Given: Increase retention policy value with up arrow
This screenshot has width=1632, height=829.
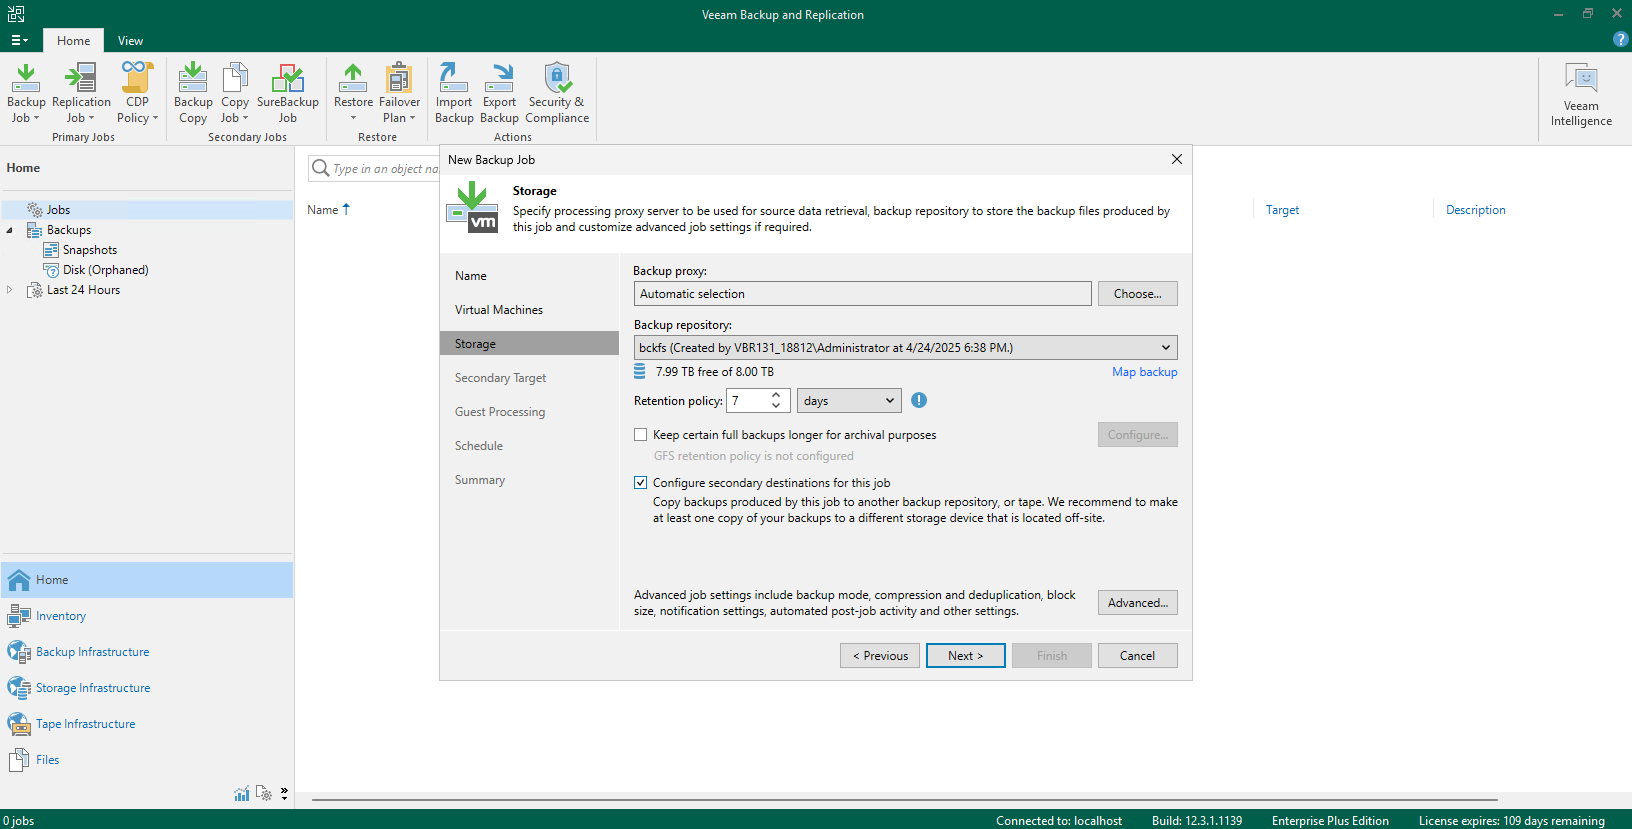Looking at the screenshot, I should (776, 395).
